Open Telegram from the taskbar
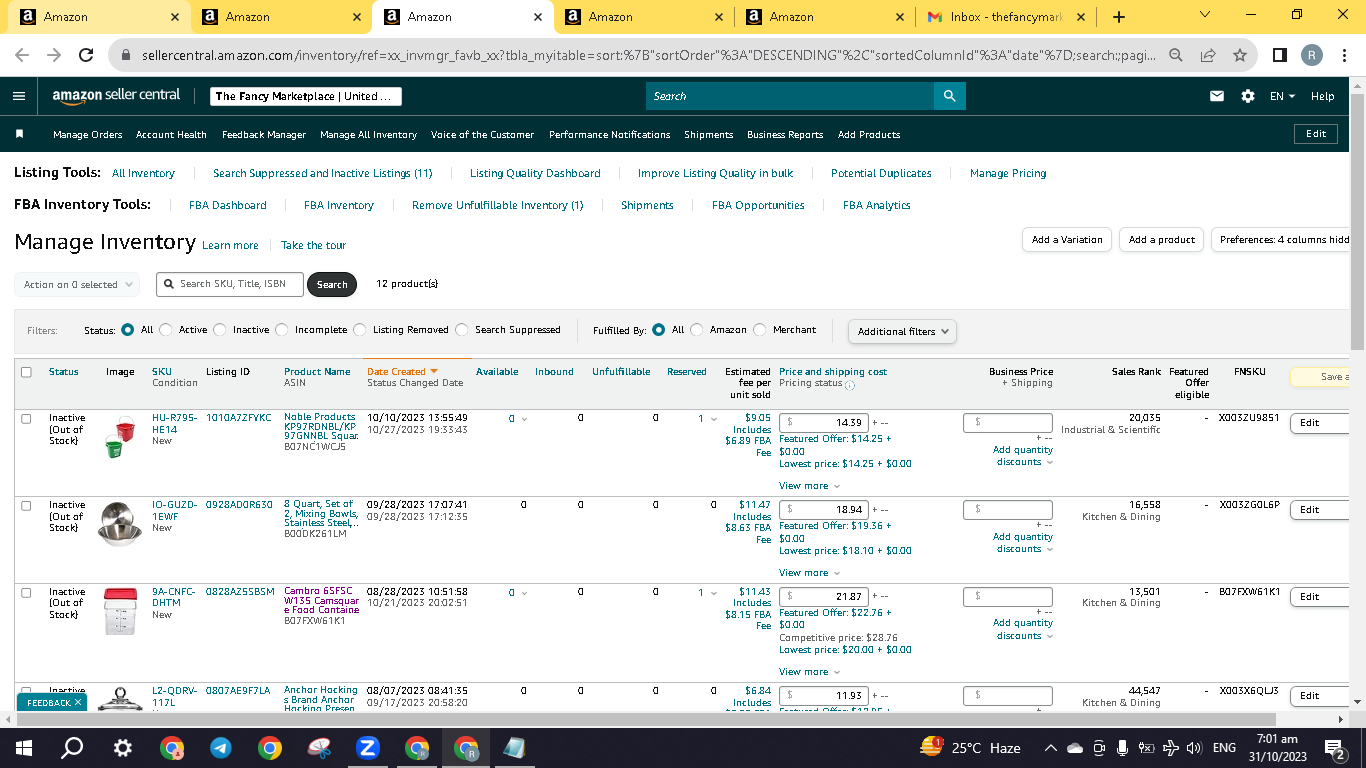The image size is (1366, 768). pos(220,747)
